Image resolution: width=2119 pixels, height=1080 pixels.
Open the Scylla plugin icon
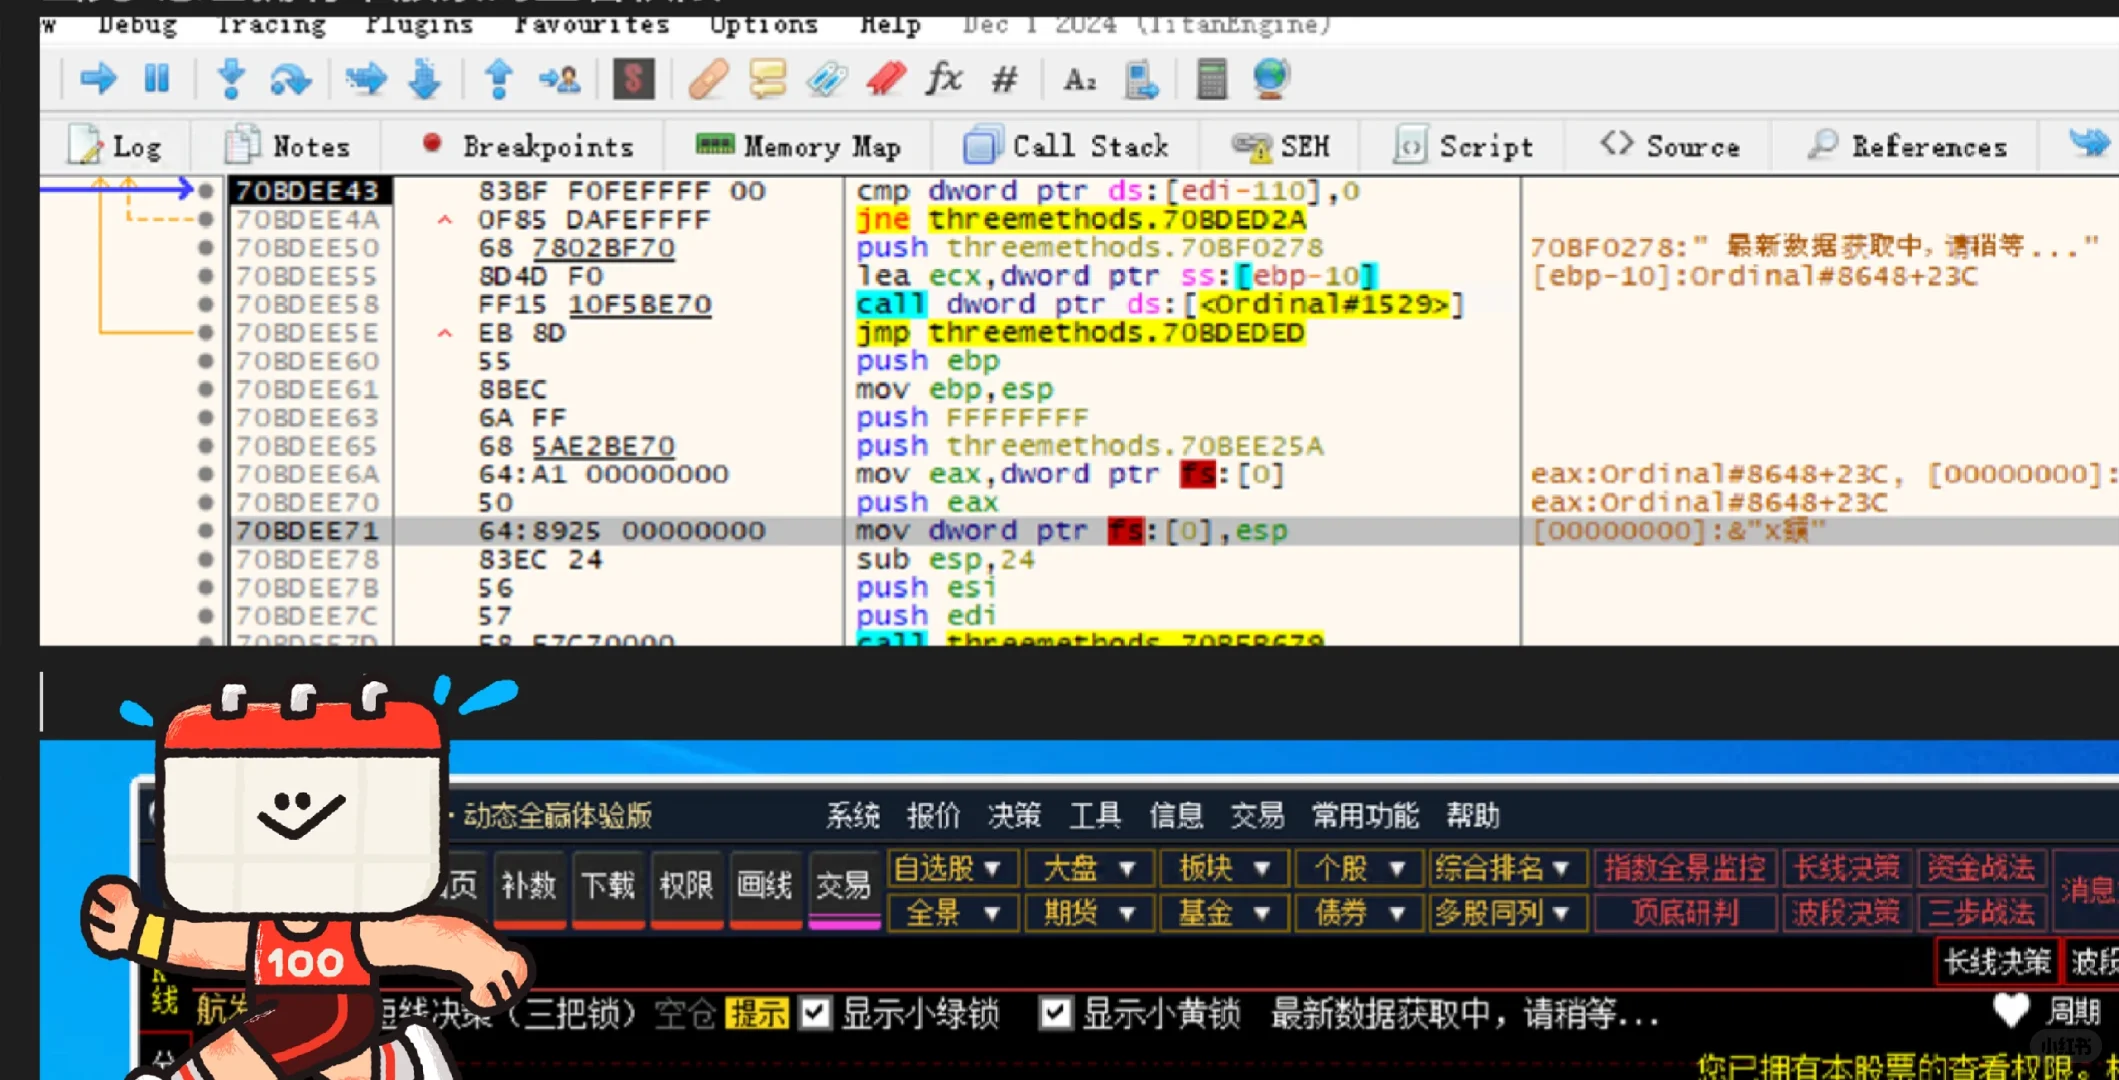[x=633, y=78]
